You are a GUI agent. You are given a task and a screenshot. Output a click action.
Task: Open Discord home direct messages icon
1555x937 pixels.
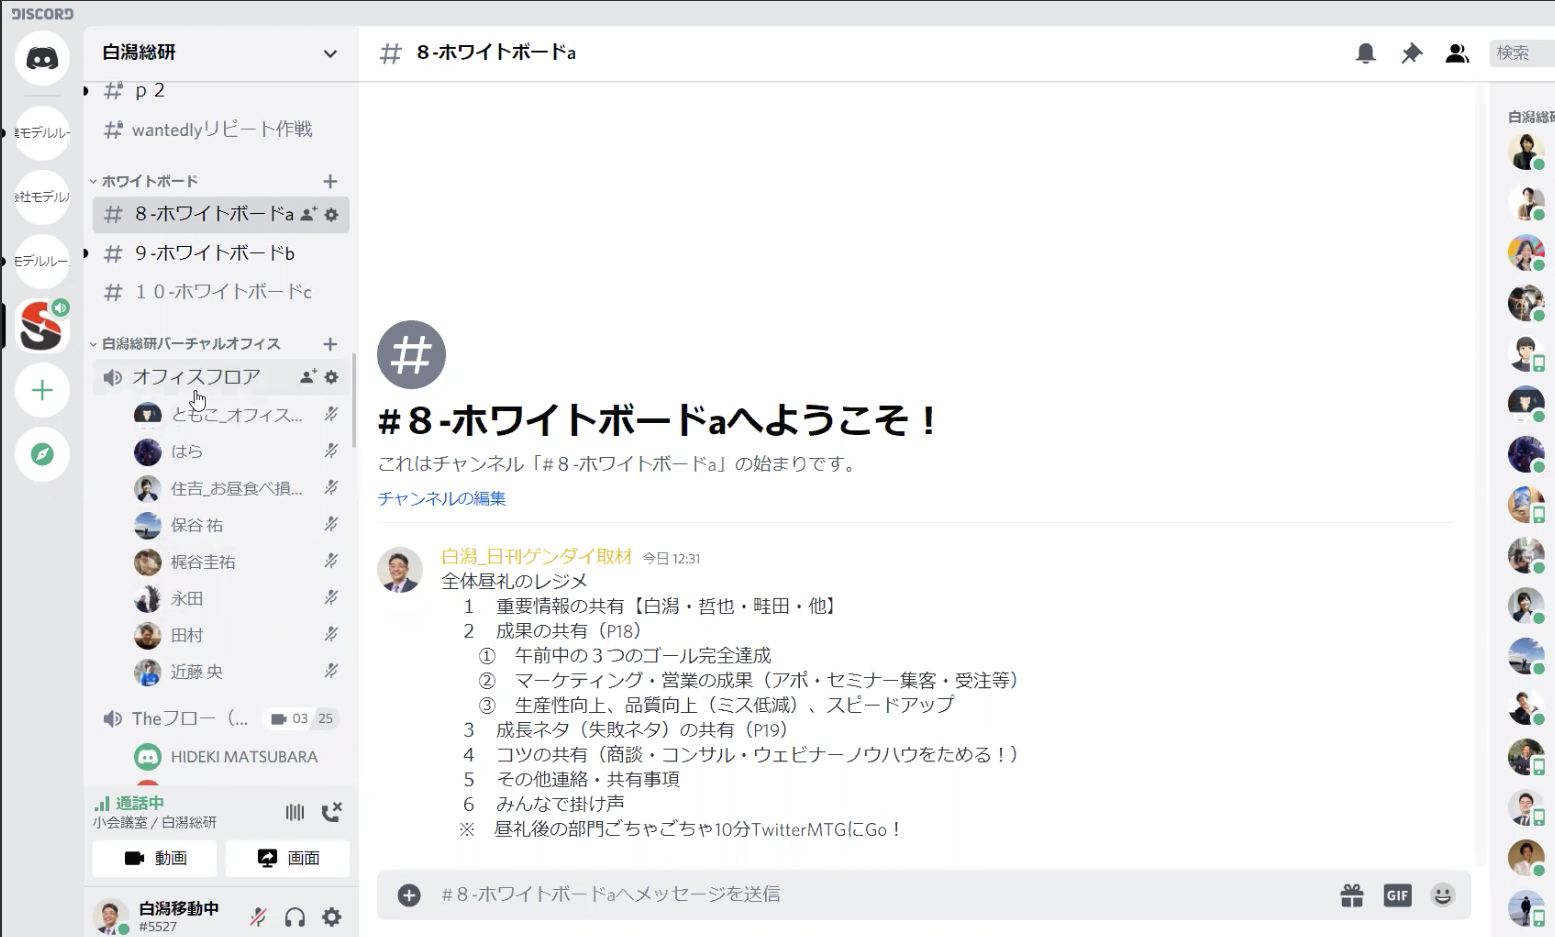point(42,58)
